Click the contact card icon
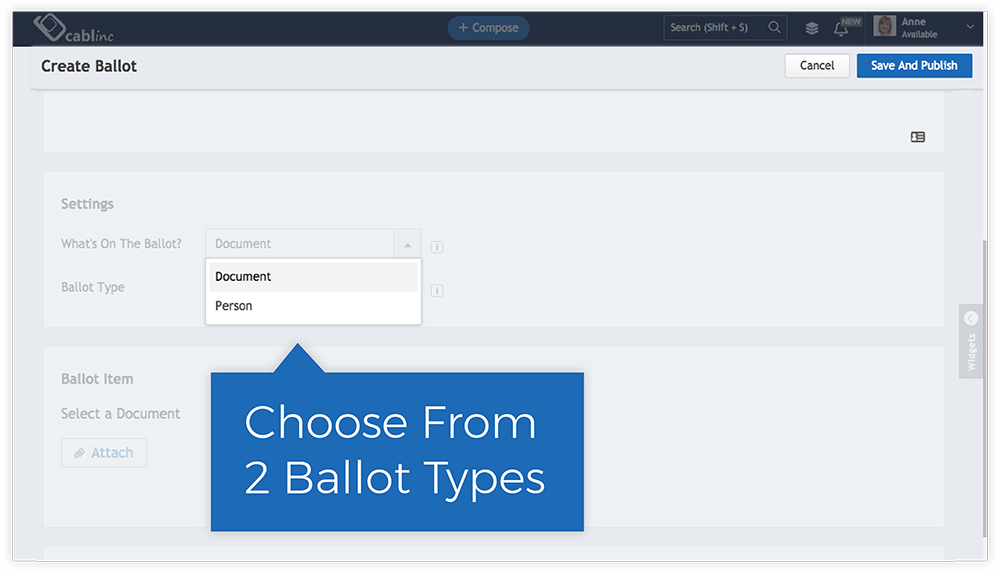The height and width of the screenshot is (573, 1000). [918, 137]
